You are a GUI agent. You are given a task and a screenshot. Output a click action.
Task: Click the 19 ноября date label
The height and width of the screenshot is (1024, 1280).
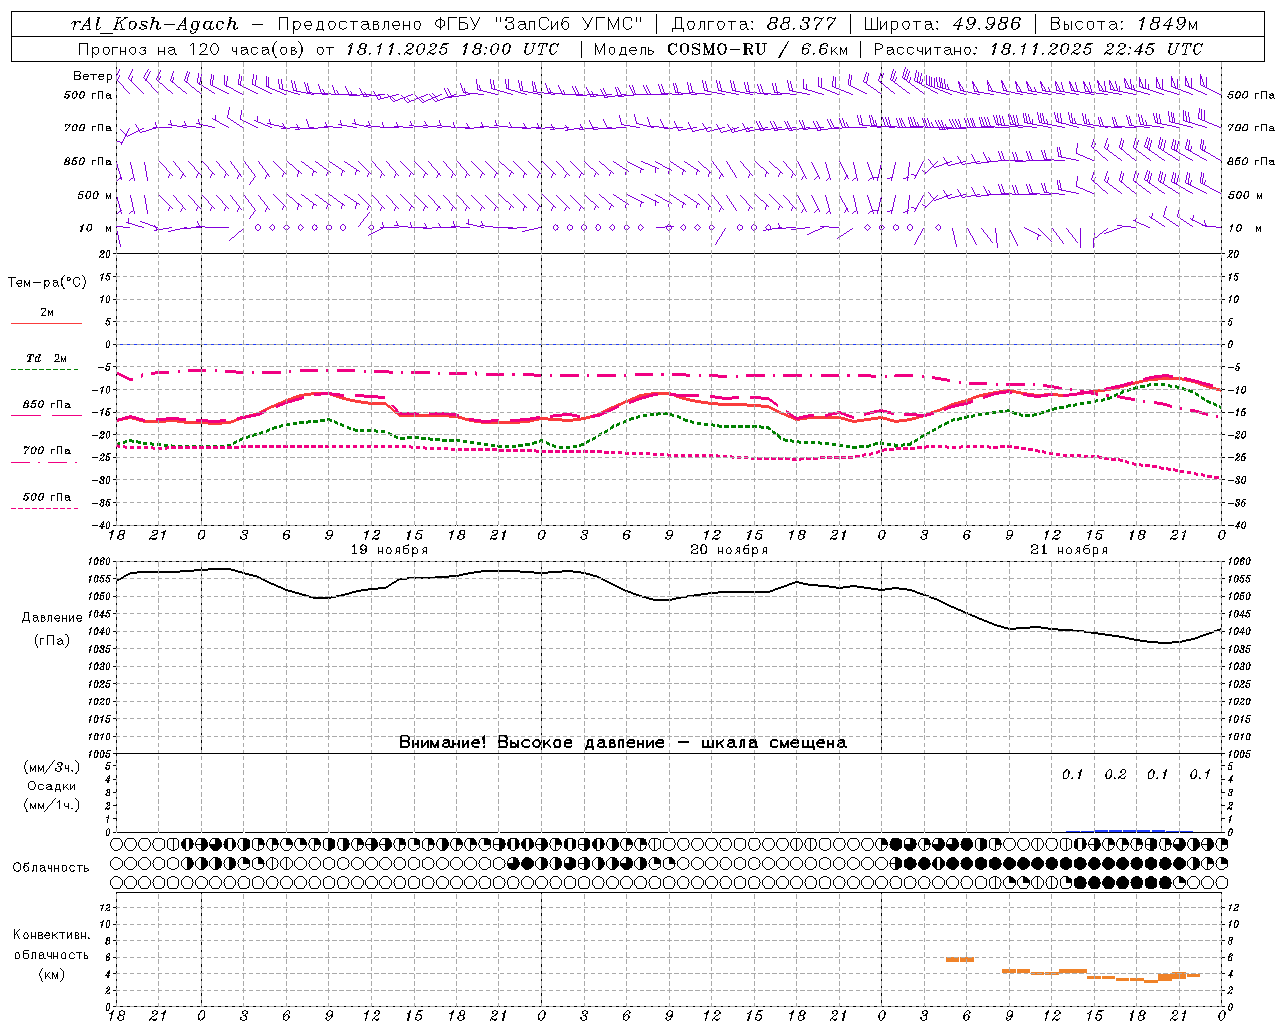(x=389, y=550)
